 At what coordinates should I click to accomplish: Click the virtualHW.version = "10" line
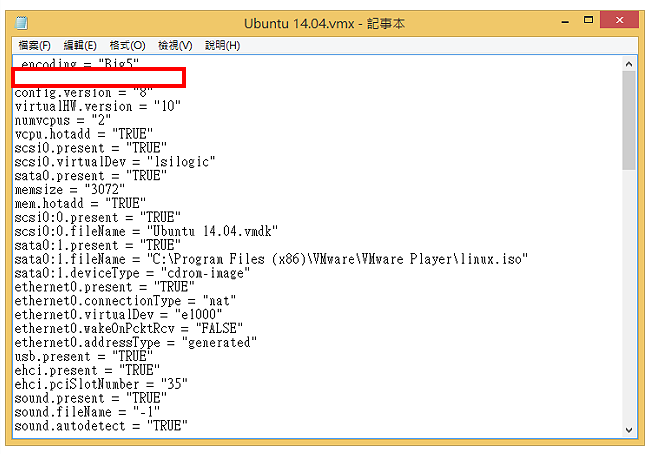tap(98, 106)
